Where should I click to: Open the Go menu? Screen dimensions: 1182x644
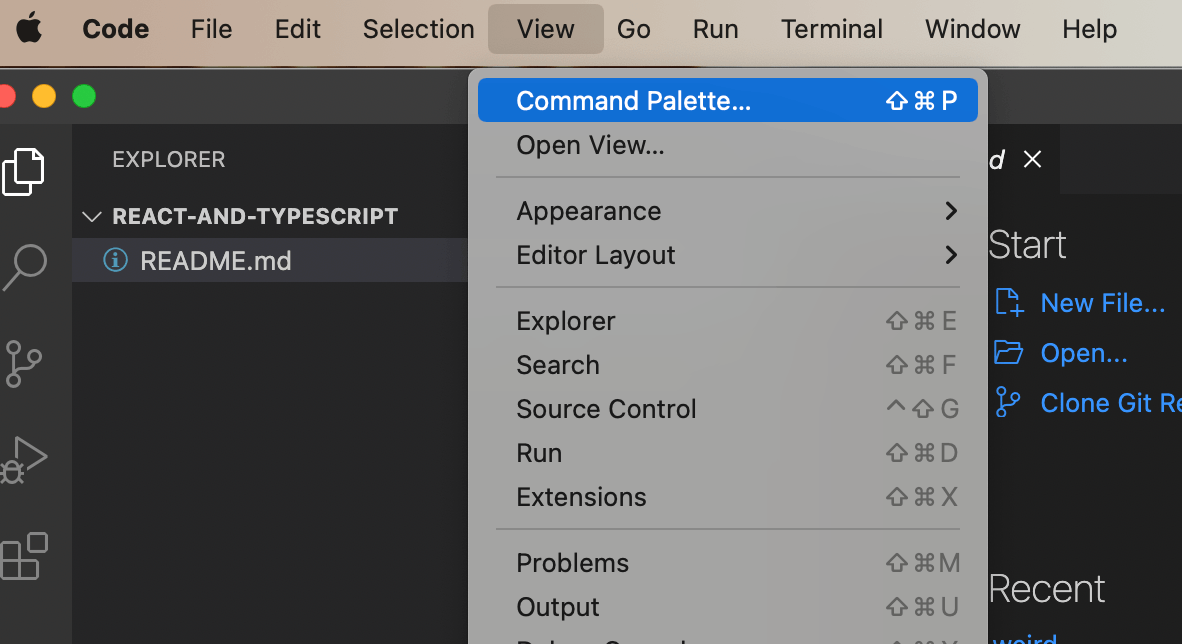pos(633,29)
